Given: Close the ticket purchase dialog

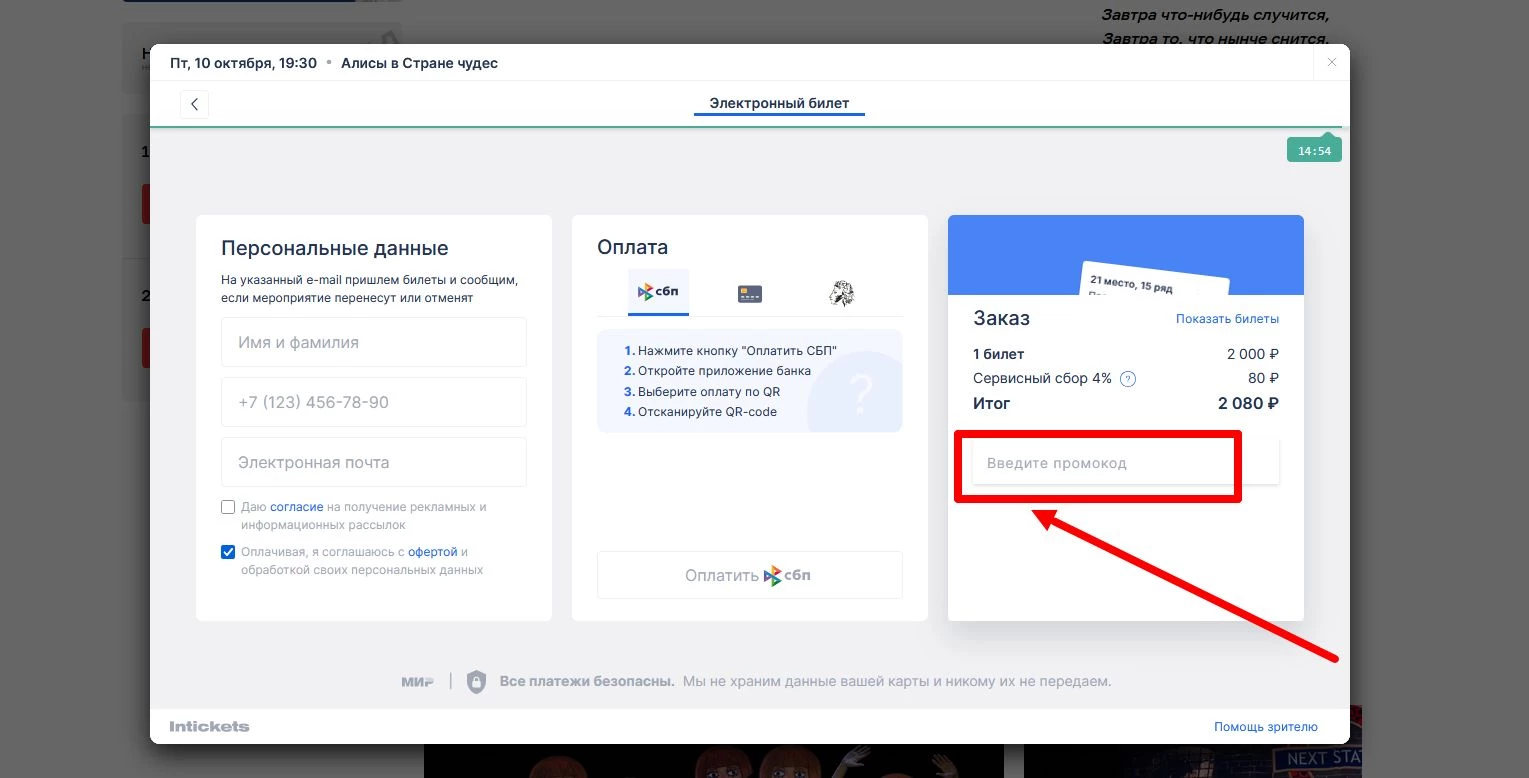Looking at the screenshot, I should click(1331, 62).
